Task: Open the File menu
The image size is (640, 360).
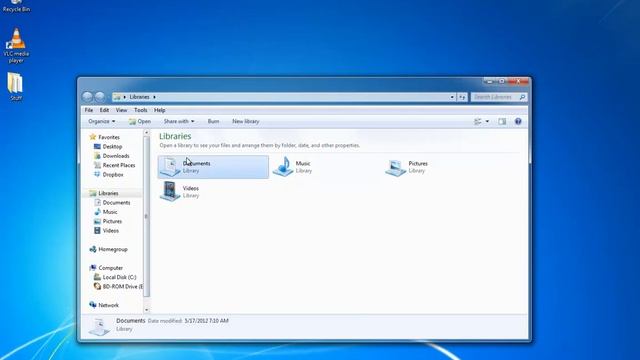Action: [89, 110]
